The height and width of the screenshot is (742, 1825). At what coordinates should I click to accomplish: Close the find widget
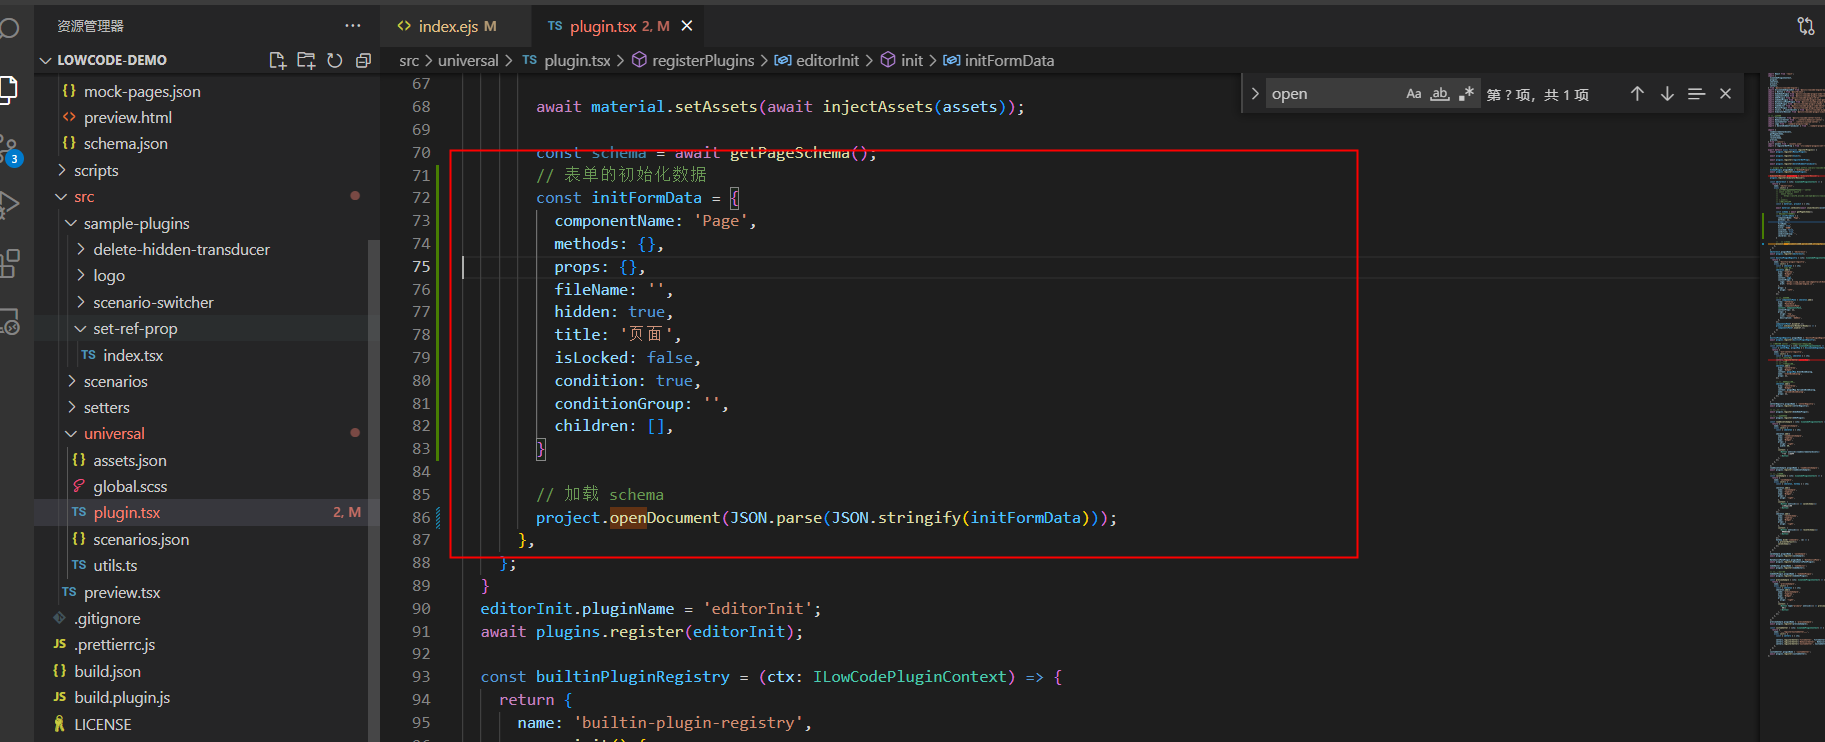click(x=1725, y=94)
